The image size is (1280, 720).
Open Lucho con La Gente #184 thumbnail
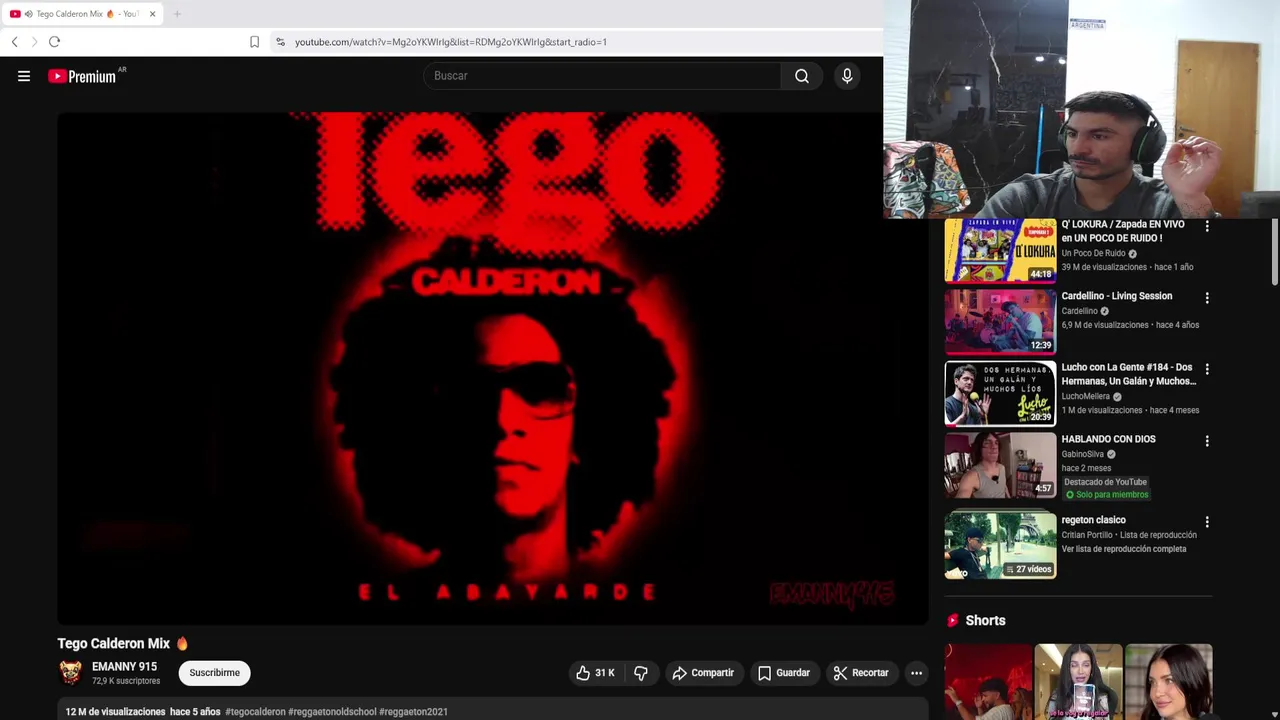pos(1000,393)
